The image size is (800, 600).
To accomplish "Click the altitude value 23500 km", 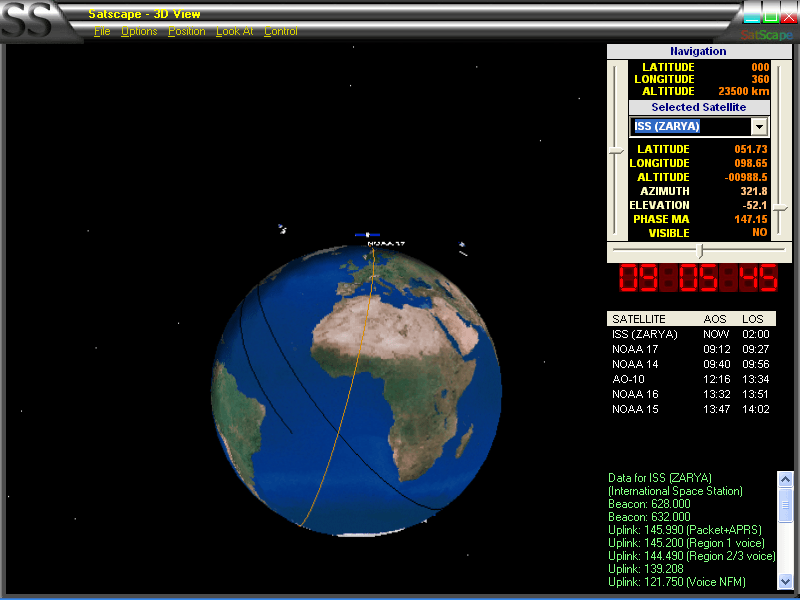I will click(x=743, y=91).
